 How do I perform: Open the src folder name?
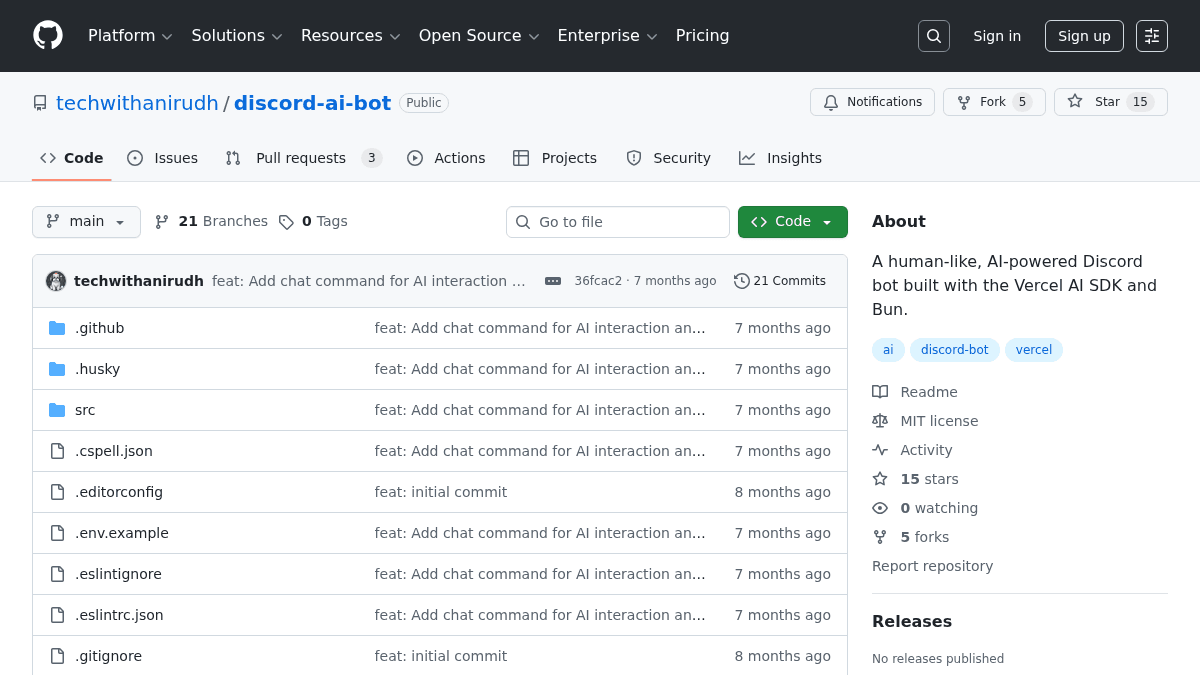click(85, 410)
